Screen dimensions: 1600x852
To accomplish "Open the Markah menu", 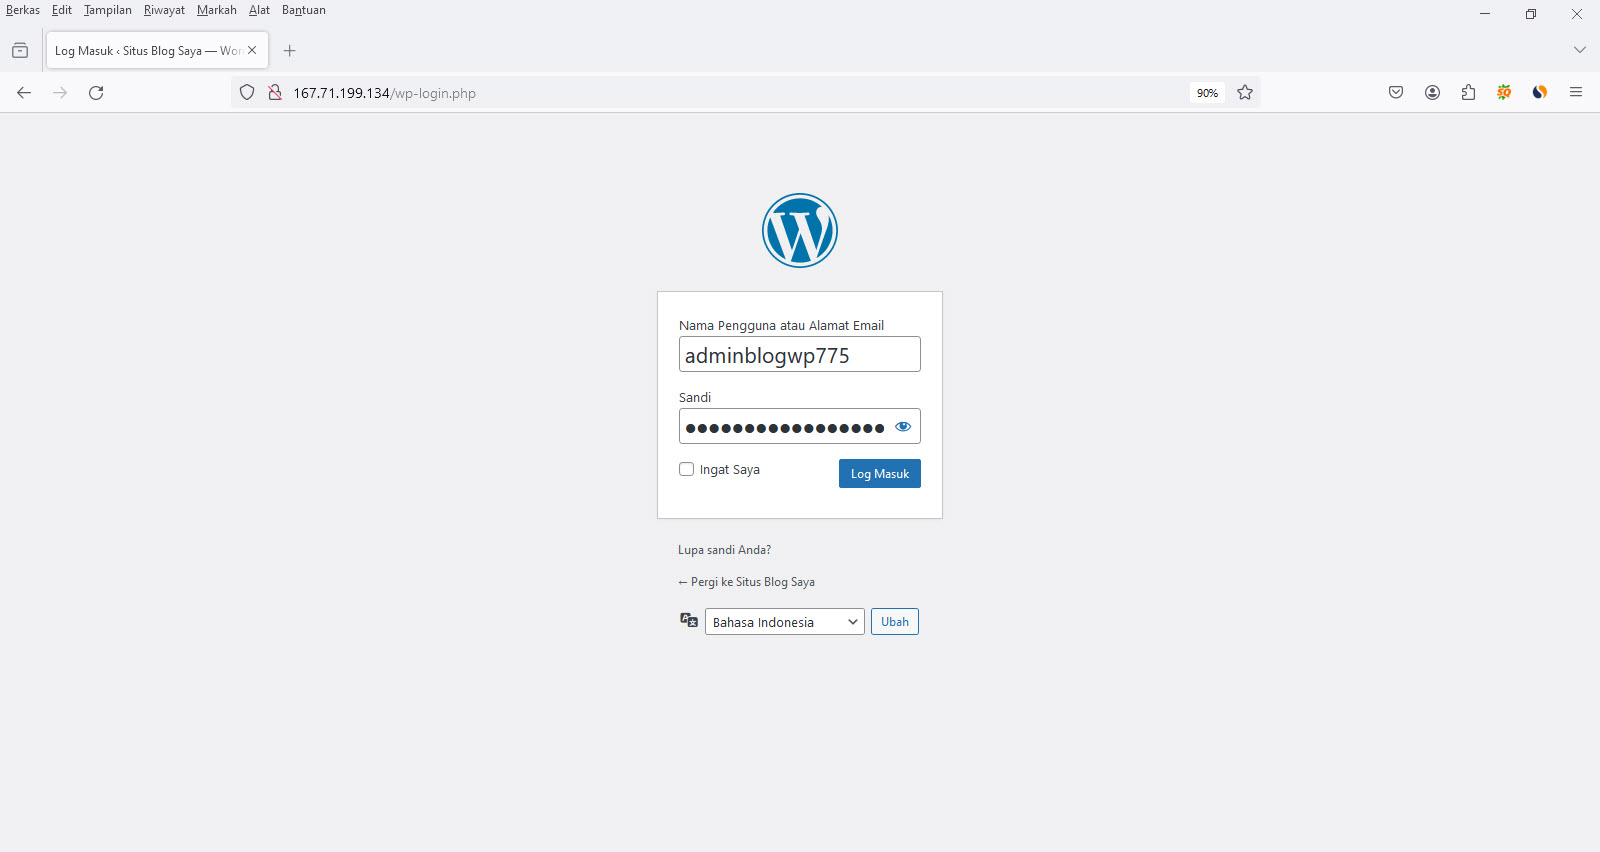I will pos(216,10).
